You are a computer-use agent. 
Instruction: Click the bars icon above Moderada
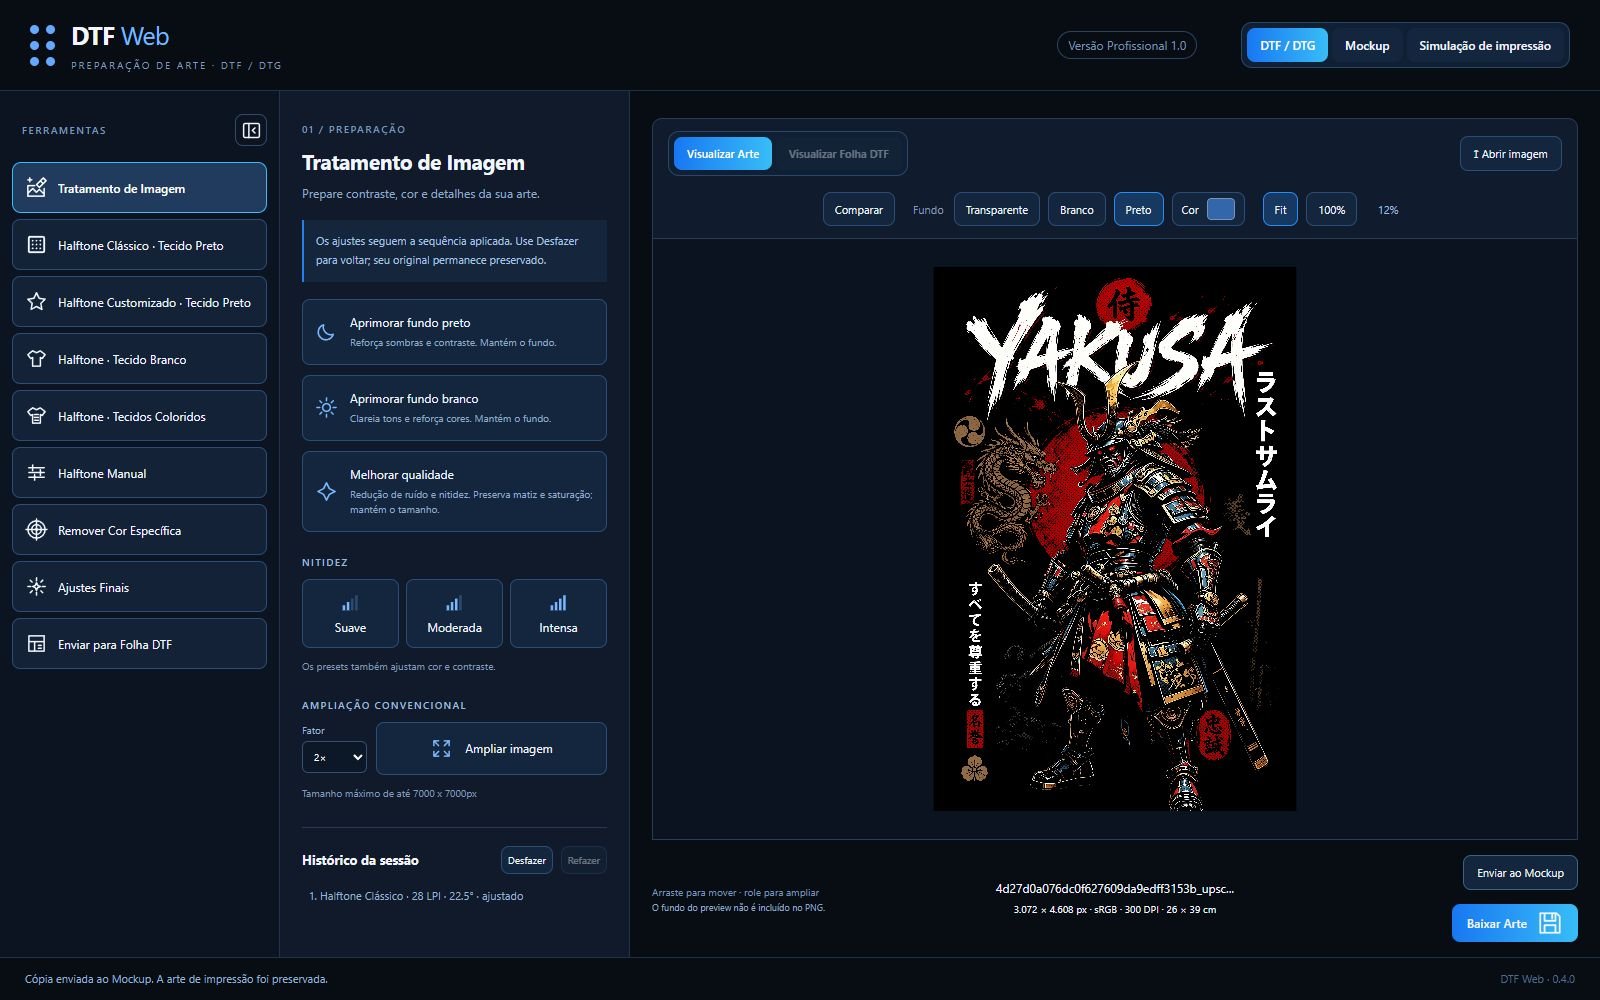[x=454, y=604]
